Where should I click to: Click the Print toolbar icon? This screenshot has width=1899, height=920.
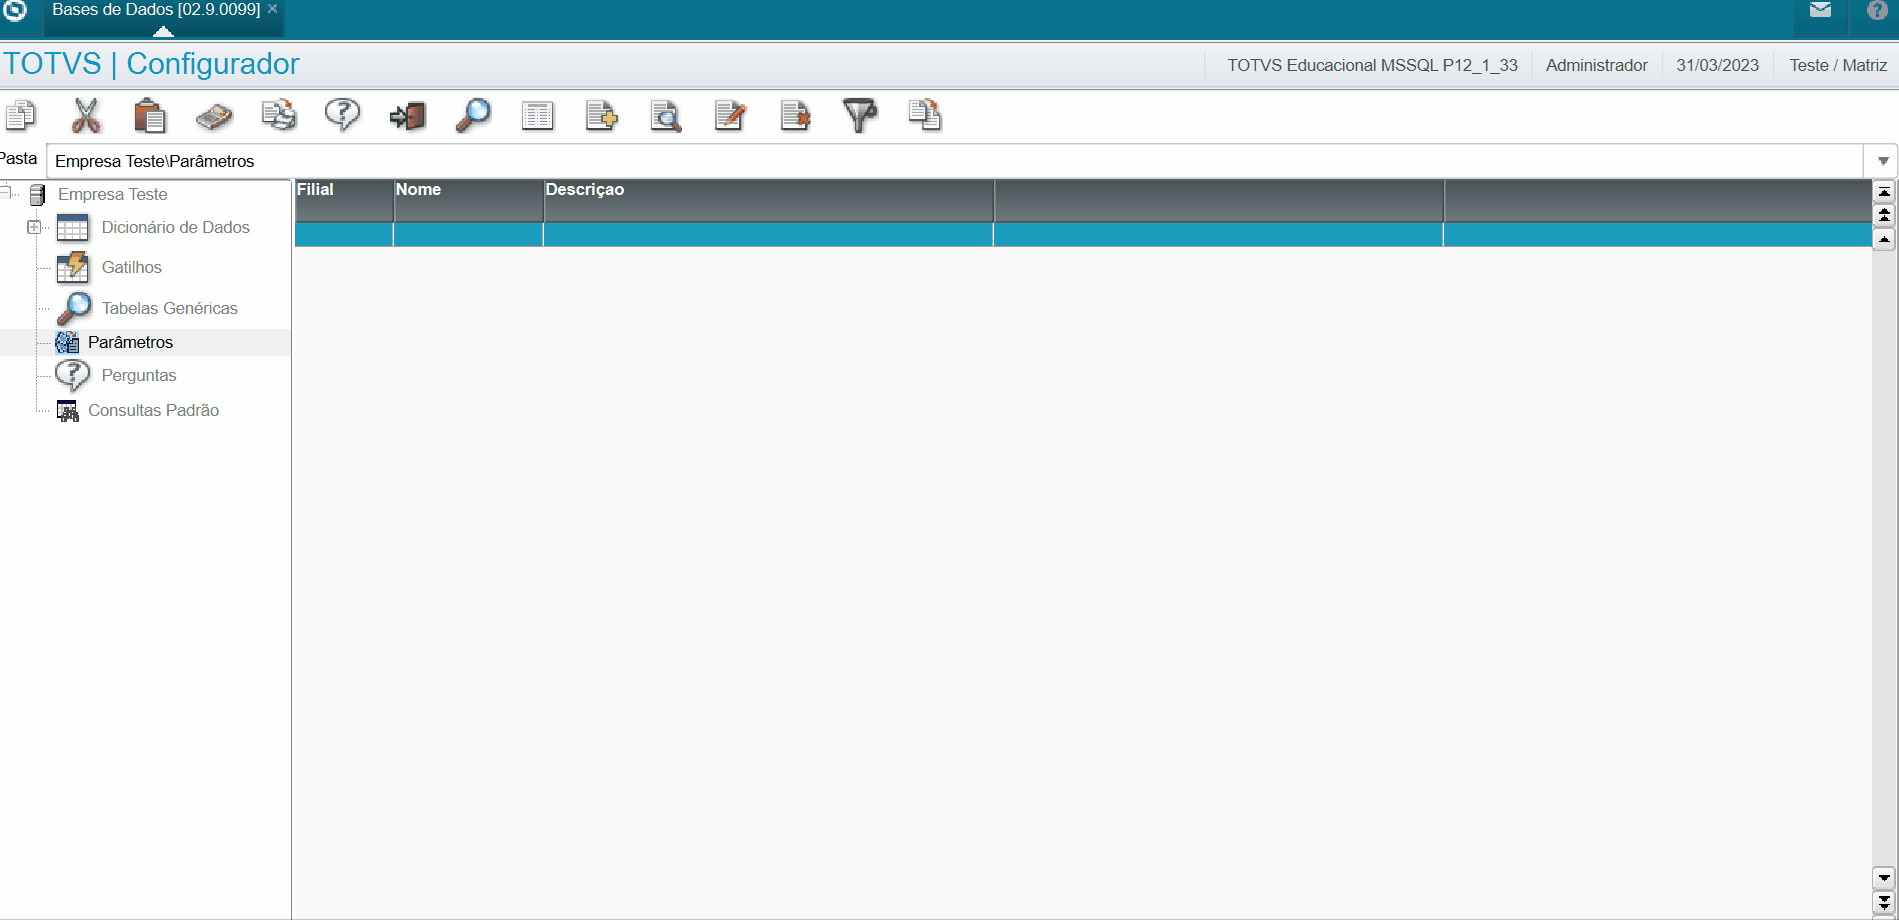tap(279, 116)
